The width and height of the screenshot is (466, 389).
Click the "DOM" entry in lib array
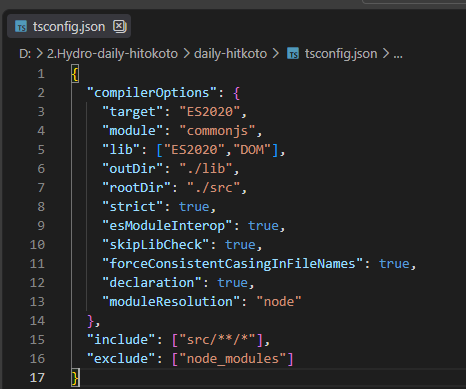click(x=252, y=150)
